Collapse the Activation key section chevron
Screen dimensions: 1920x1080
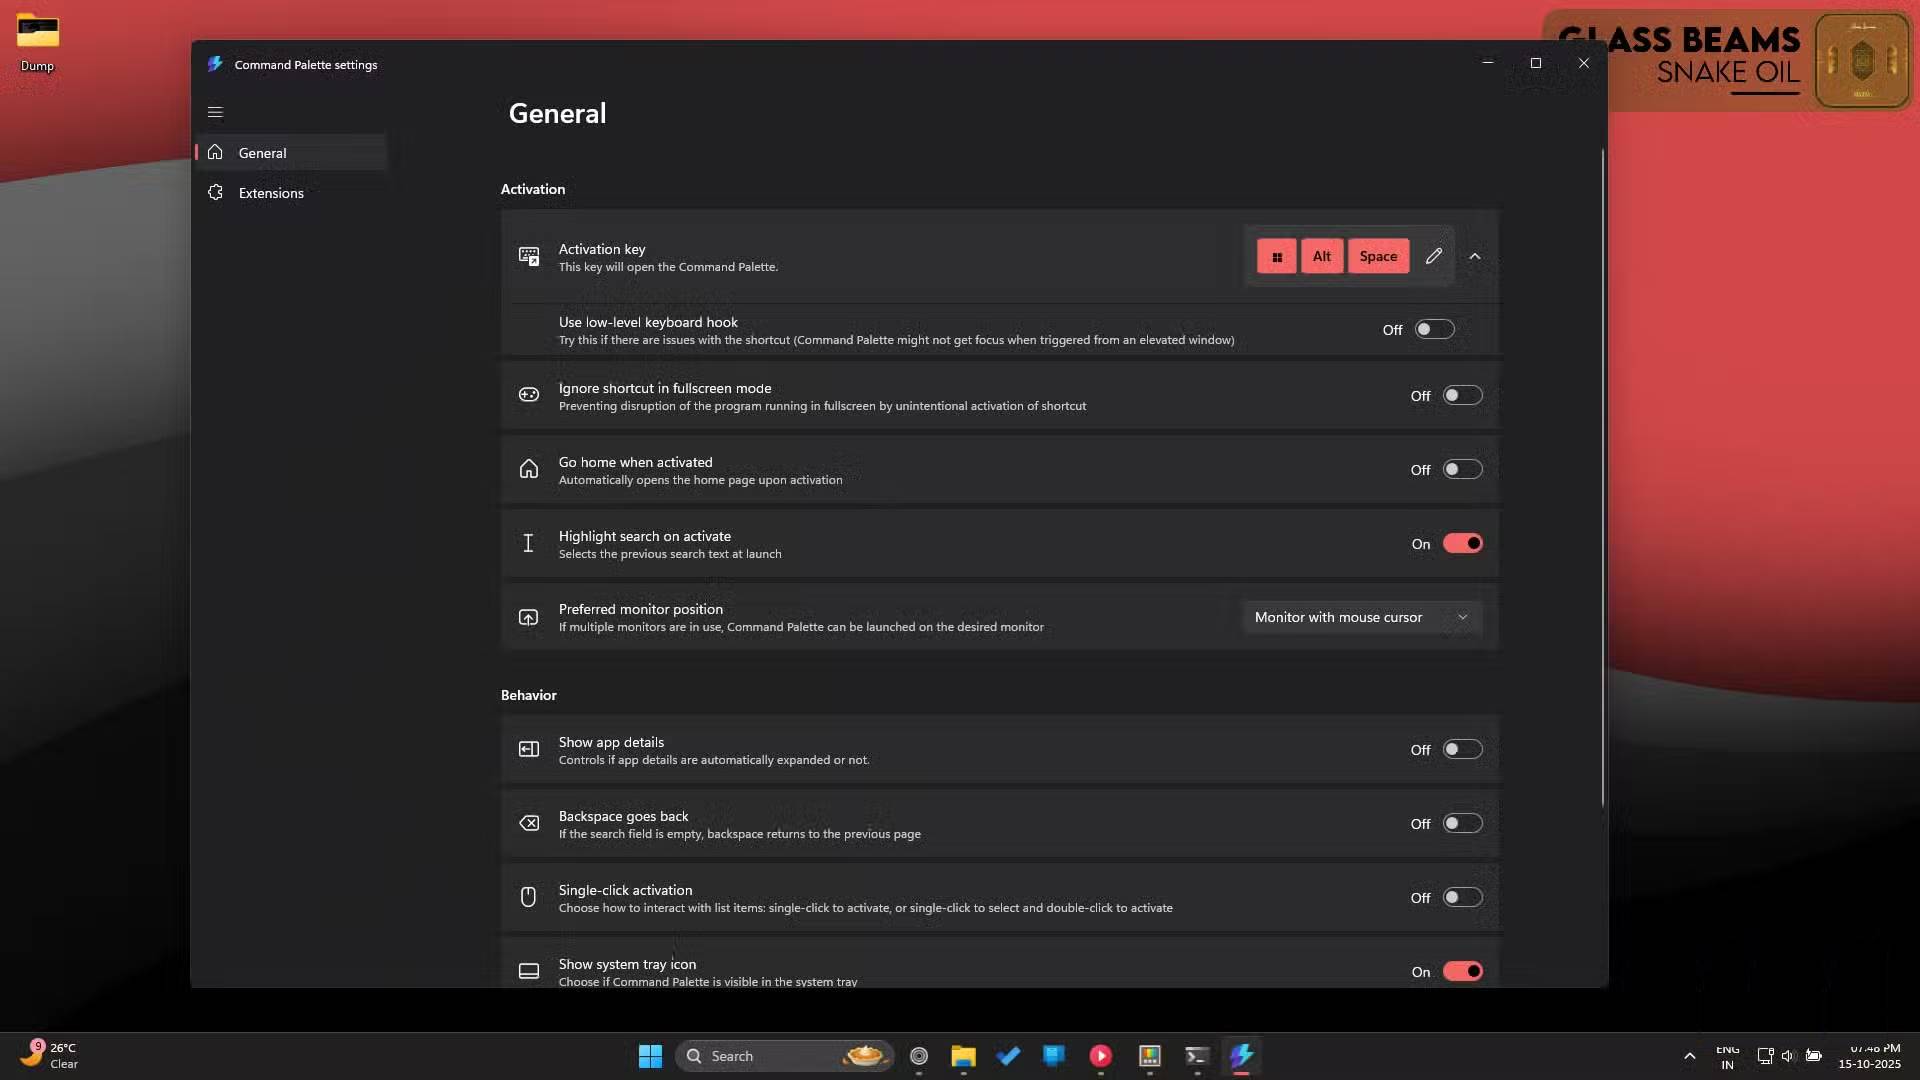coord(1474,256)
